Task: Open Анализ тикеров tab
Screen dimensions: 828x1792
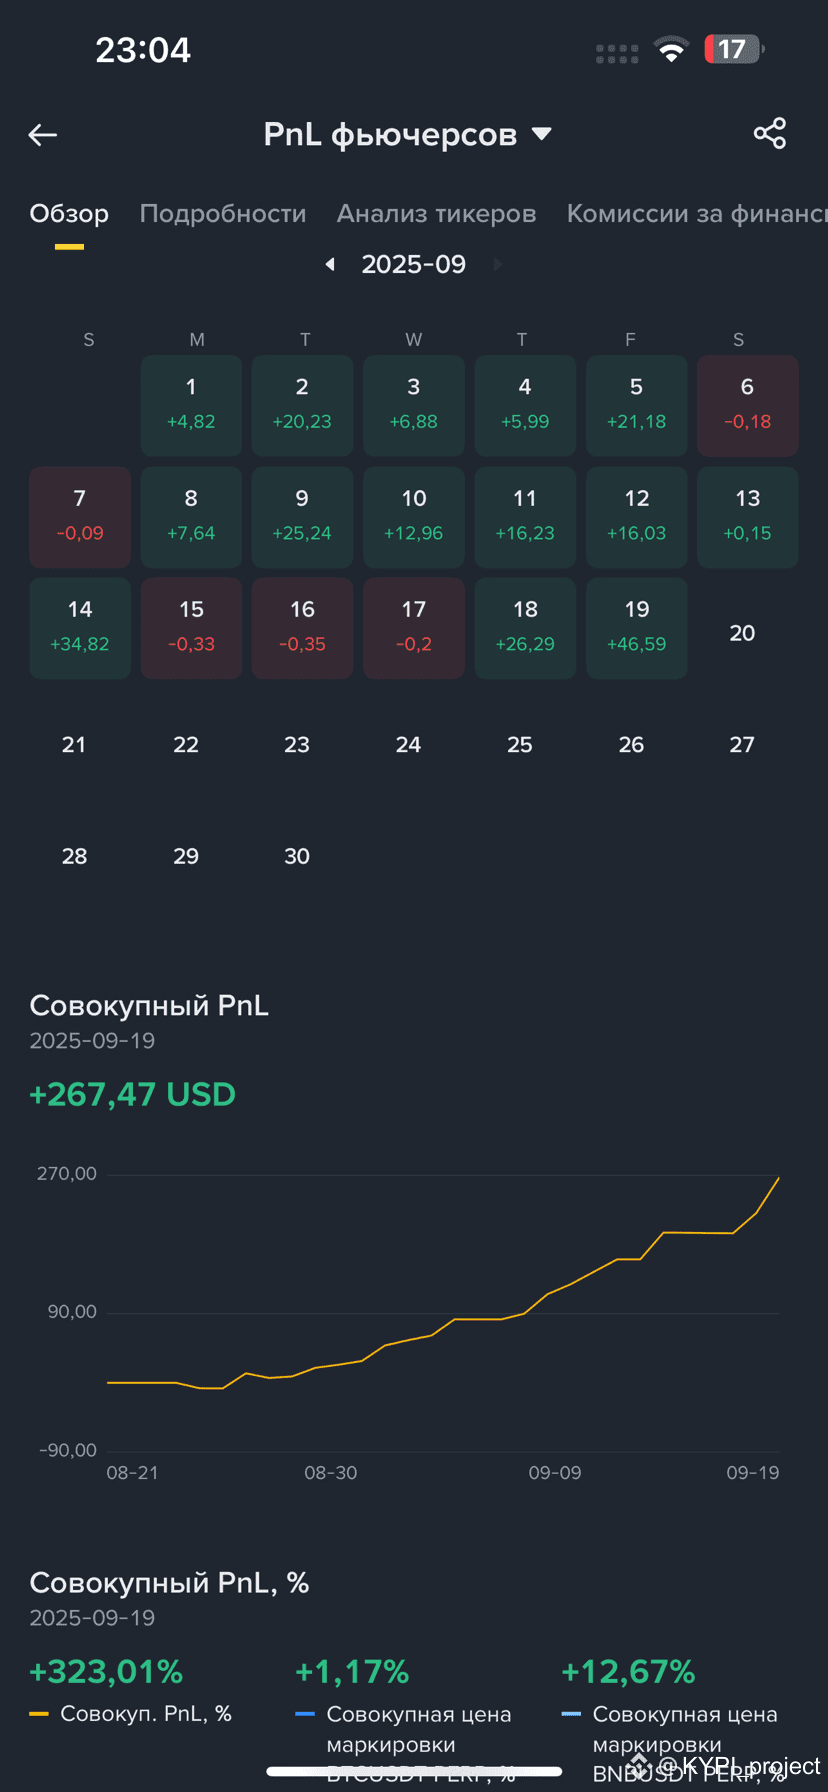Action: [x=436, y=213]
